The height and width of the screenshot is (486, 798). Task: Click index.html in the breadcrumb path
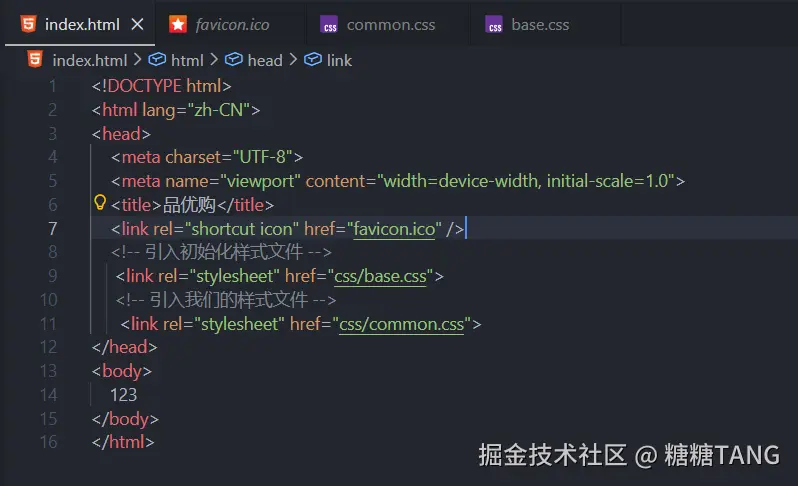(x=90, y=60)
